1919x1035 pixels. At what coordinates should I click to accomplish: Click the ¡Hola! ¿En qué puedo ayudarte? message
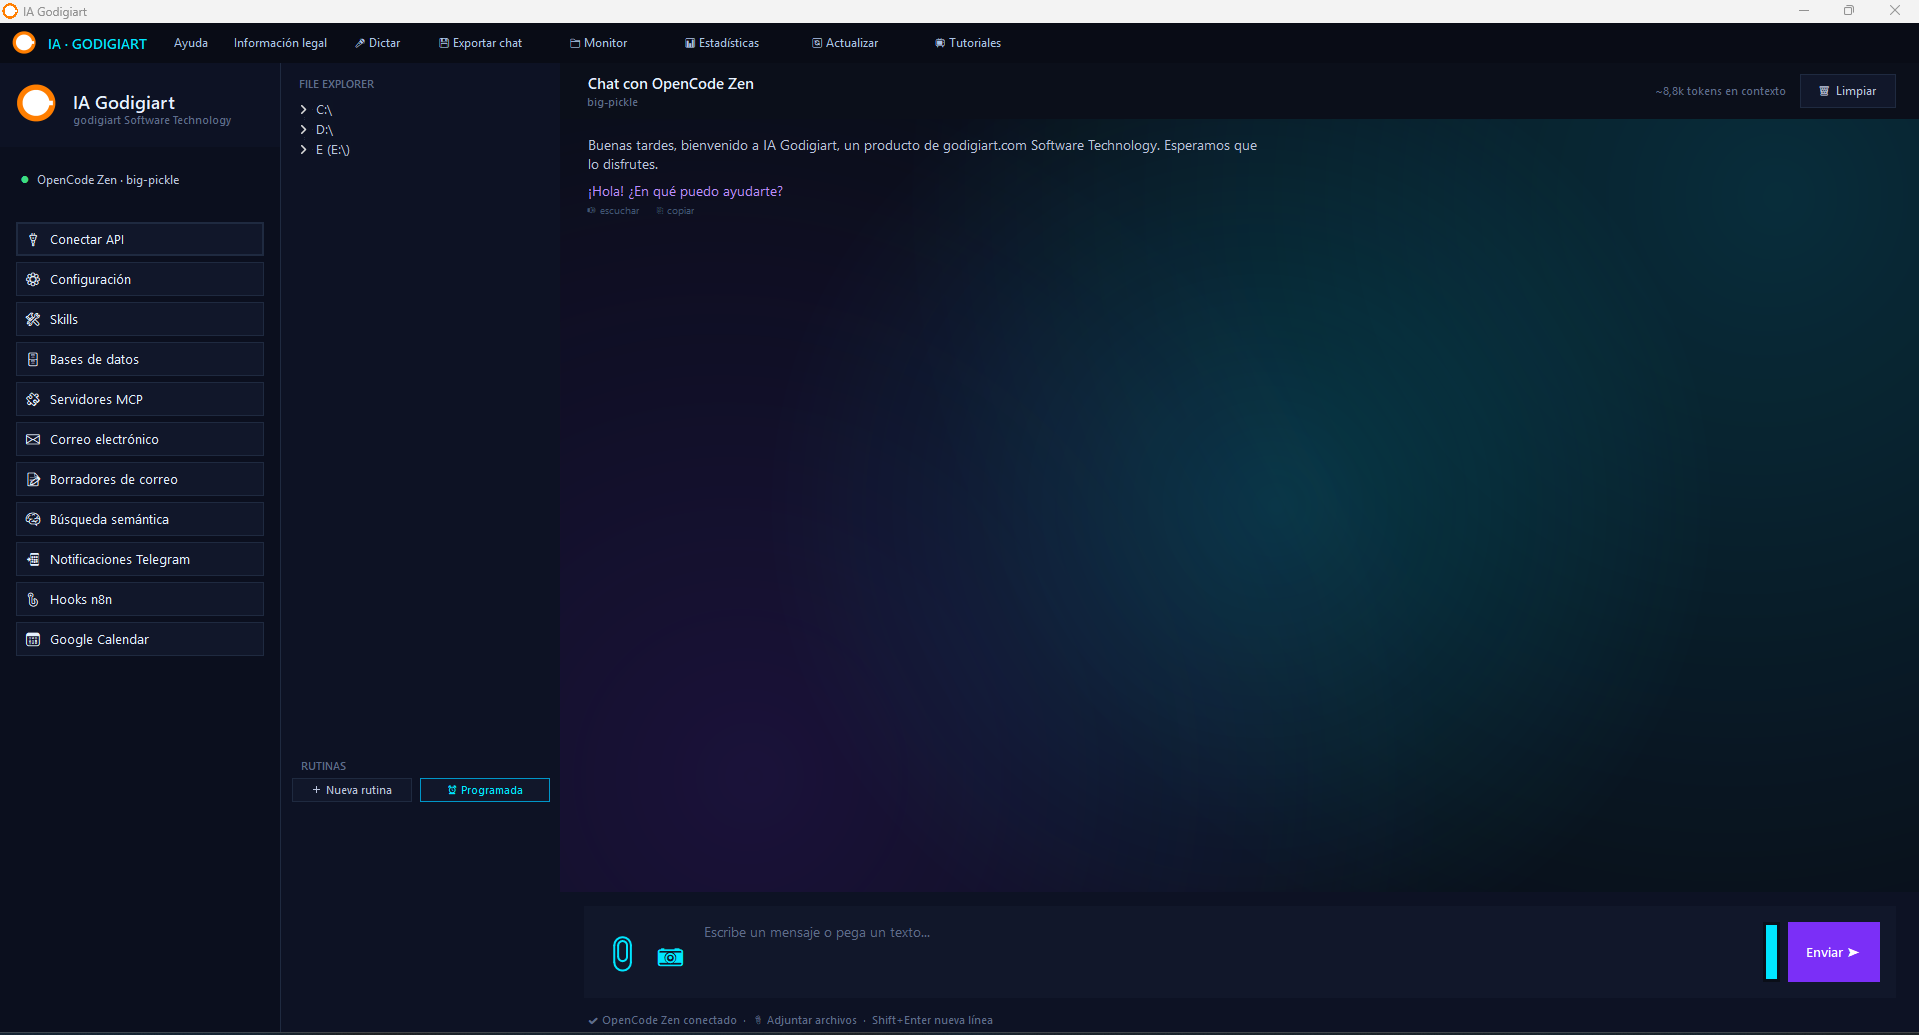click(x=685, y=191)
